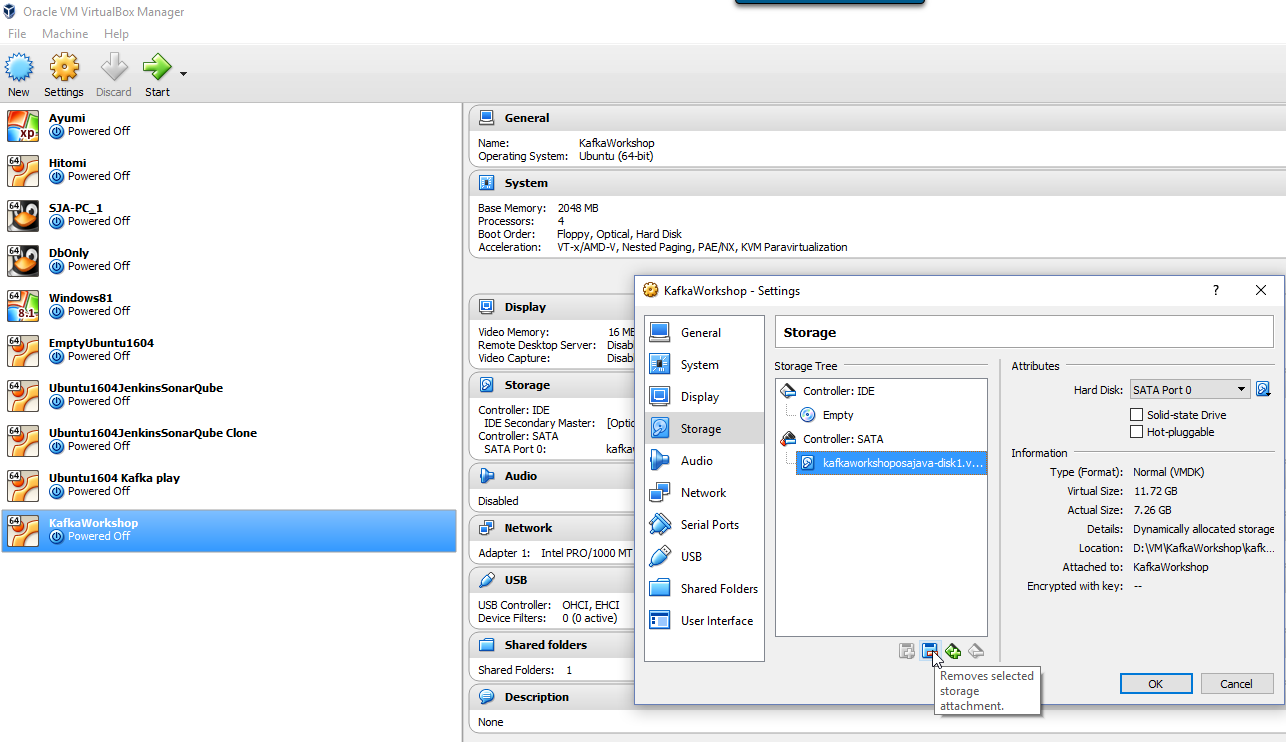The width and height of the screenshot is (1286, 742).
Task: Select the Ayumi virtual machine
Action: pyautogui.click(x=229, y=125)
